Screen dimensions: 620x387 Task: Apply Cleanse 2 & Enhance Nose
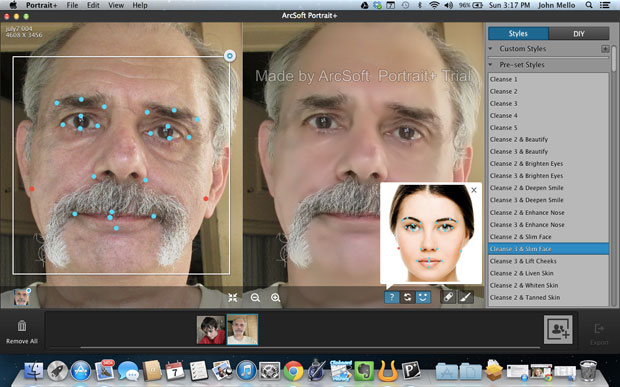(x=548, y=213)
